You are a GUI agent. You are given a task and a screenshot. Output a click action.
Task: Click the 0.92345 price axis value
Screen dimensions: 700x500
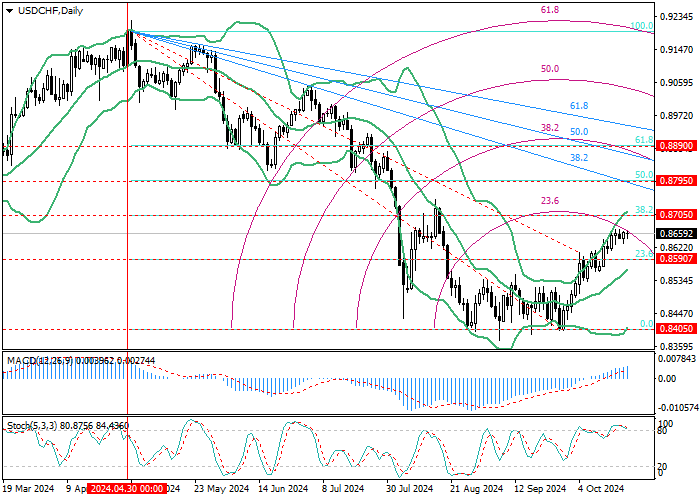click(x=677, y=17)
